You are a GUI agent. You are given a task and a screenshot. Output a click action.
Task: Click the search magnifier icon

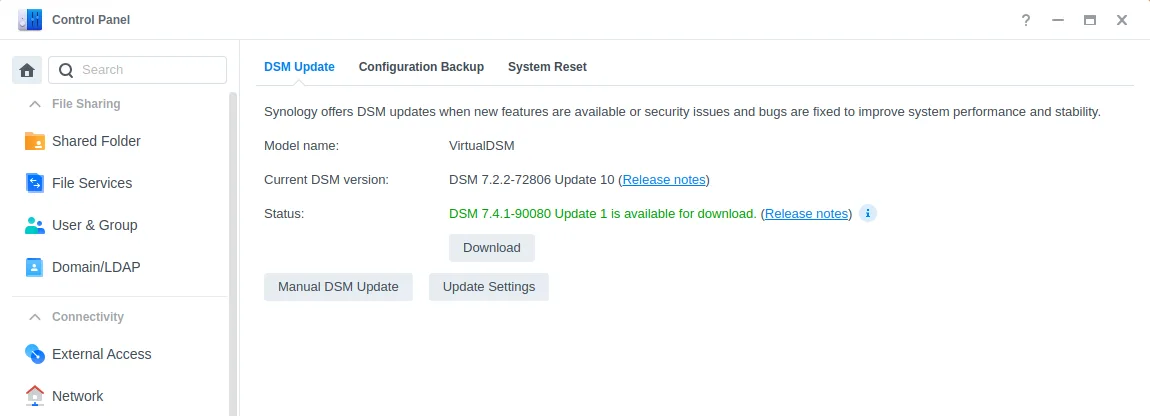[x=66, y=70]
